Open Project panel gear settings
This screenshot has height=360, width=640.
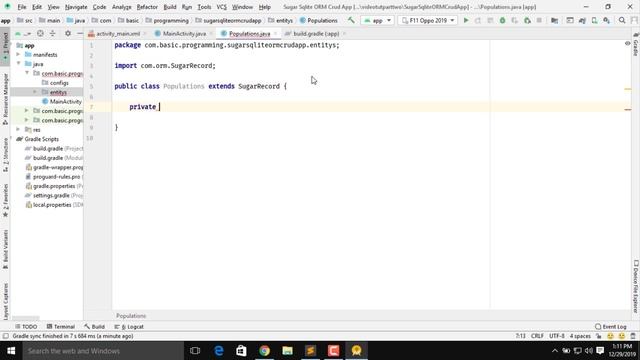click(x=68, y=33)
